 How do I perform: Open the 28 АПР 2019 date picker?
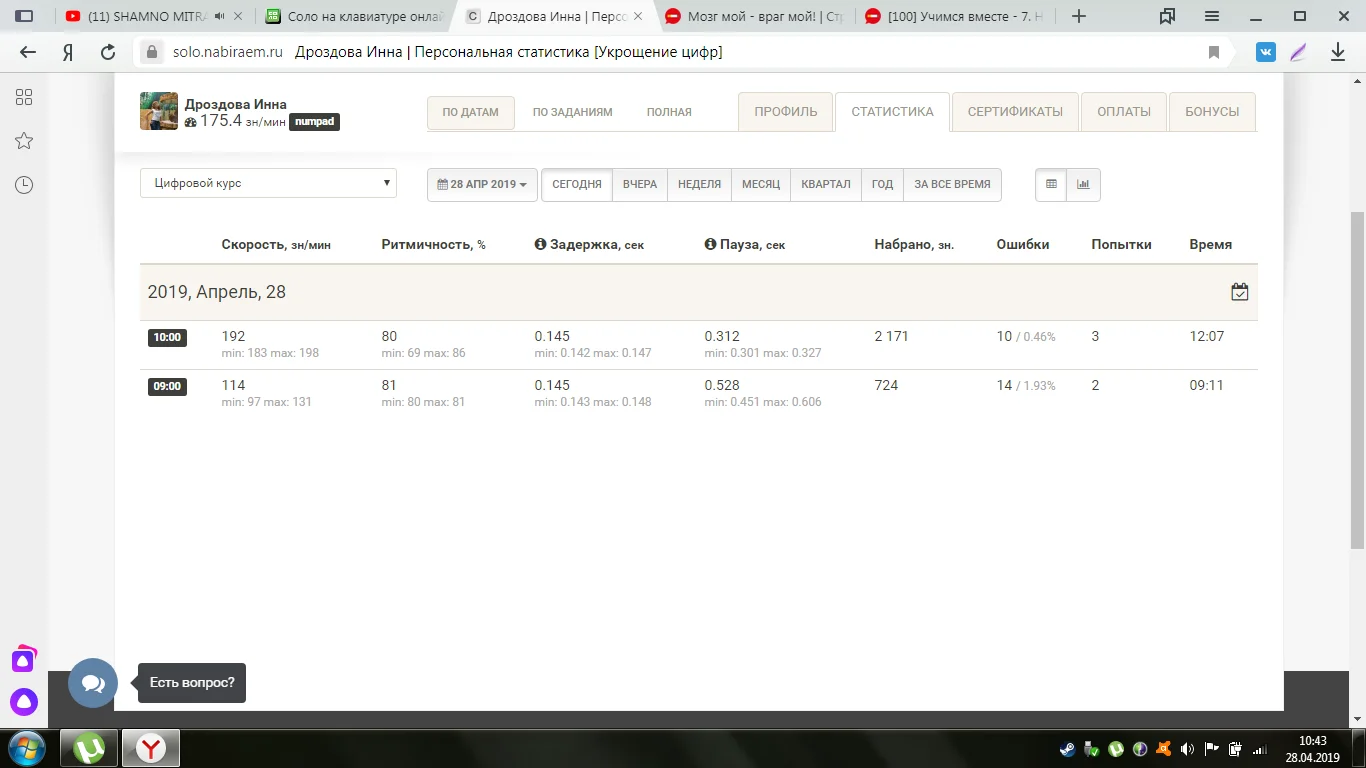(482, 185)
